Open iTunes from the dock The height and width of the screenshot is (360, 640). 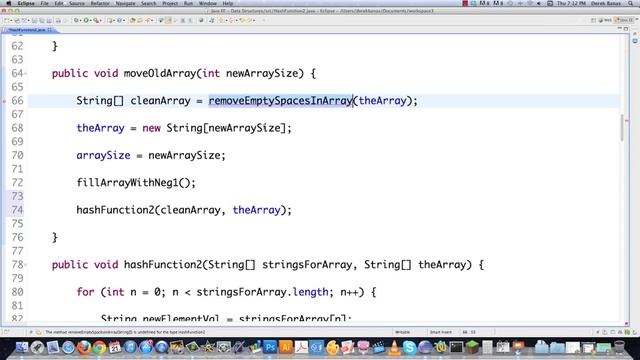pyautogui.click(x=130, y=347)
